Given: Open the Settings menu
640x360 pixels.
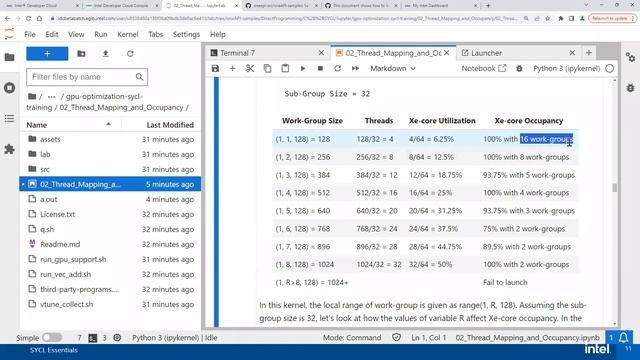Looking at the screenshot, I should [x=186, y=34].
